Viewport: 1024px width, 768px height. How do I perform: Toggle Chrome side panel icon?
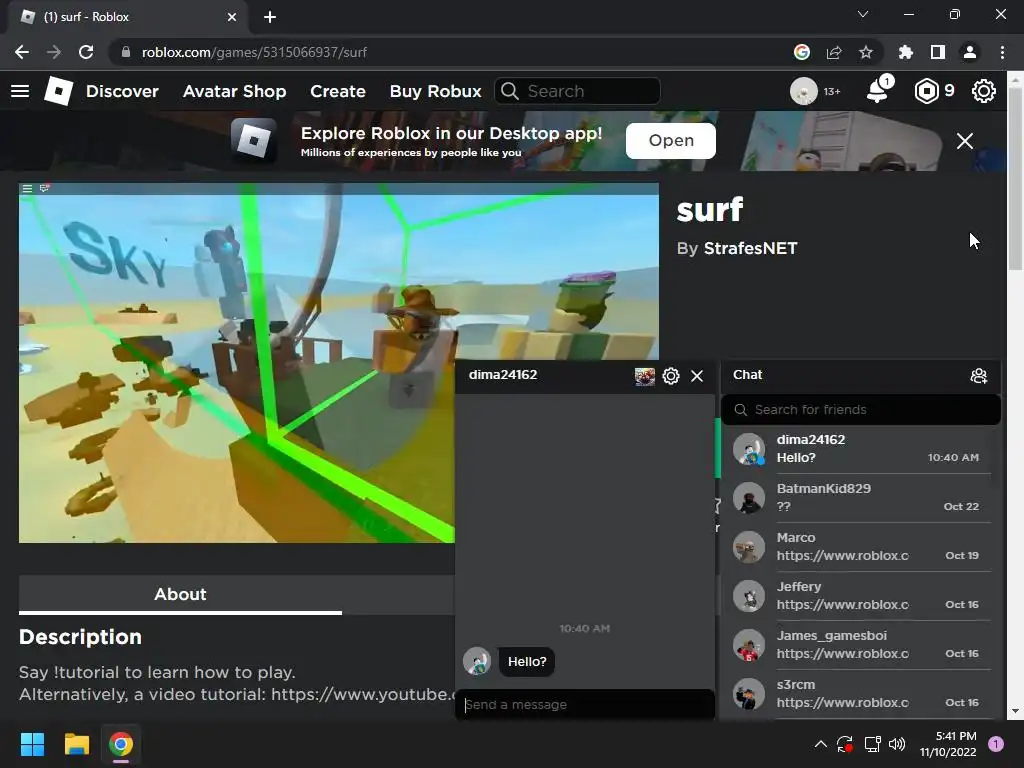(938, 52)
